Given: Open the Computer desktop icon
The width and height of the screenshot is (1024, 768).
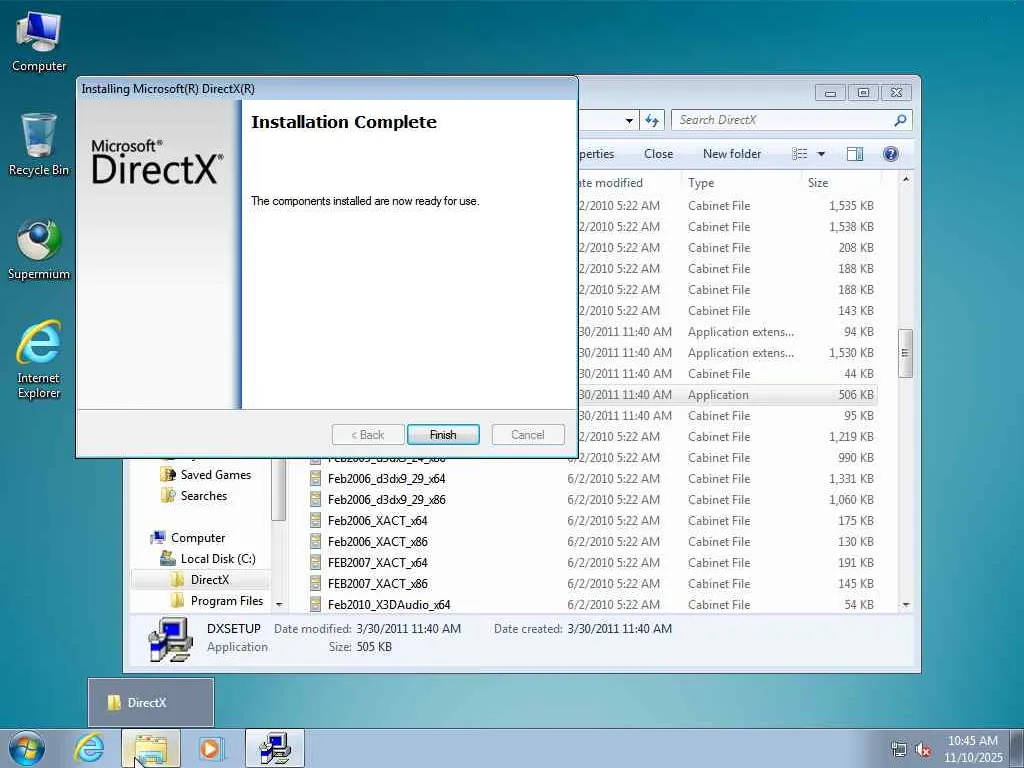Looking at the screenshot, I should [x=39, y=41].
